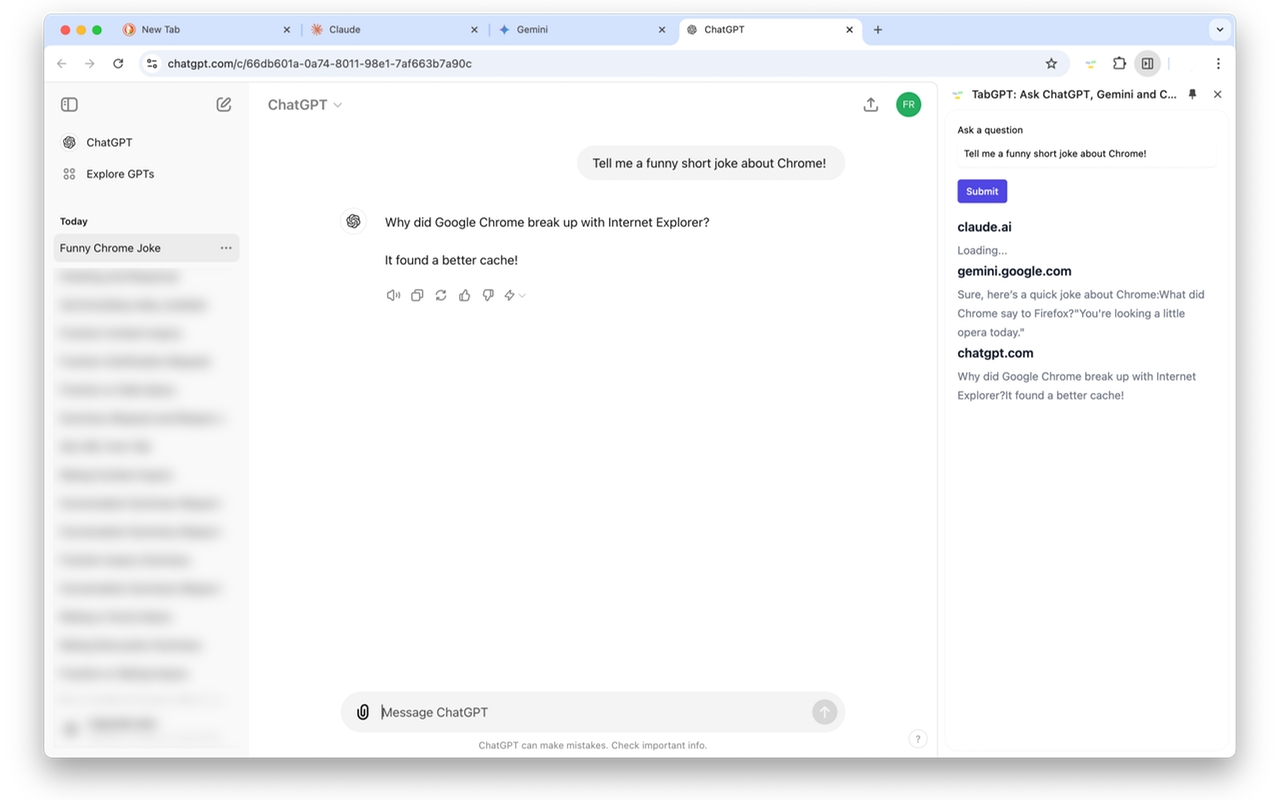Go back in browser history

tap(62, 63)
